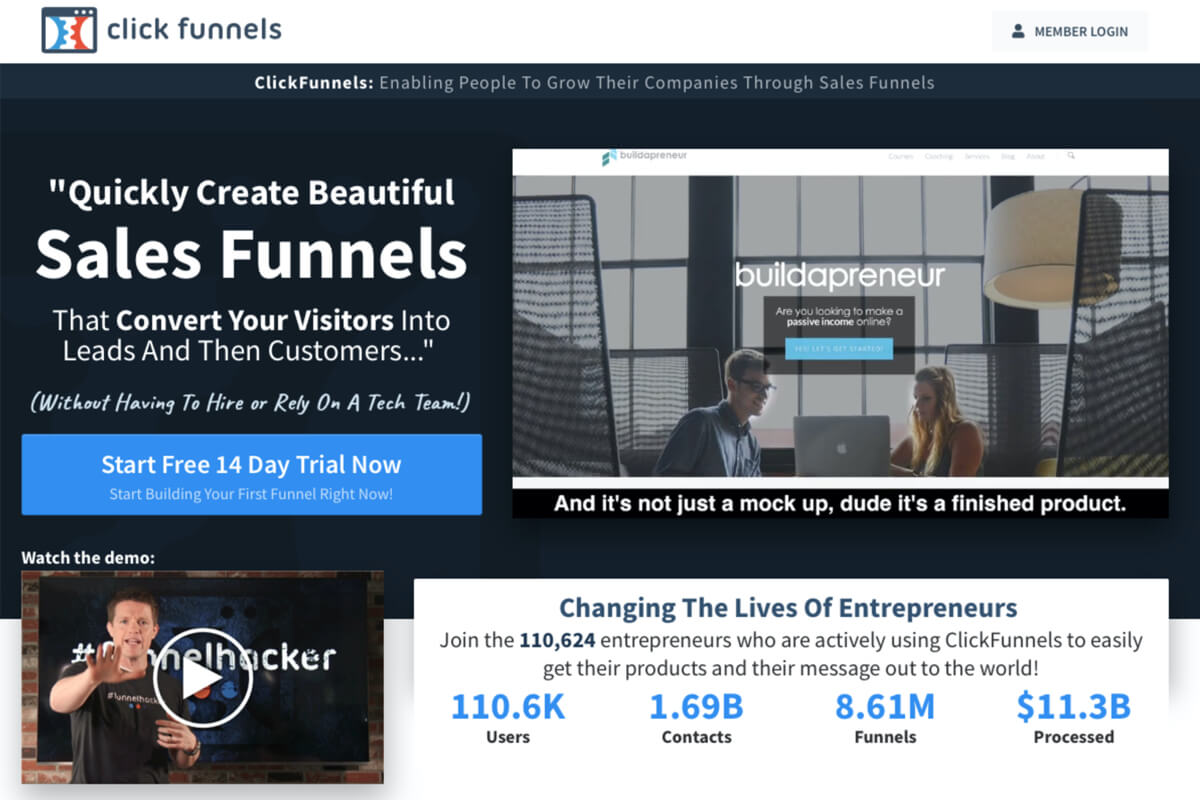Open About in the buildapreneur nav
This screenshot has height=800, width=1200.
click(1035, 157)
